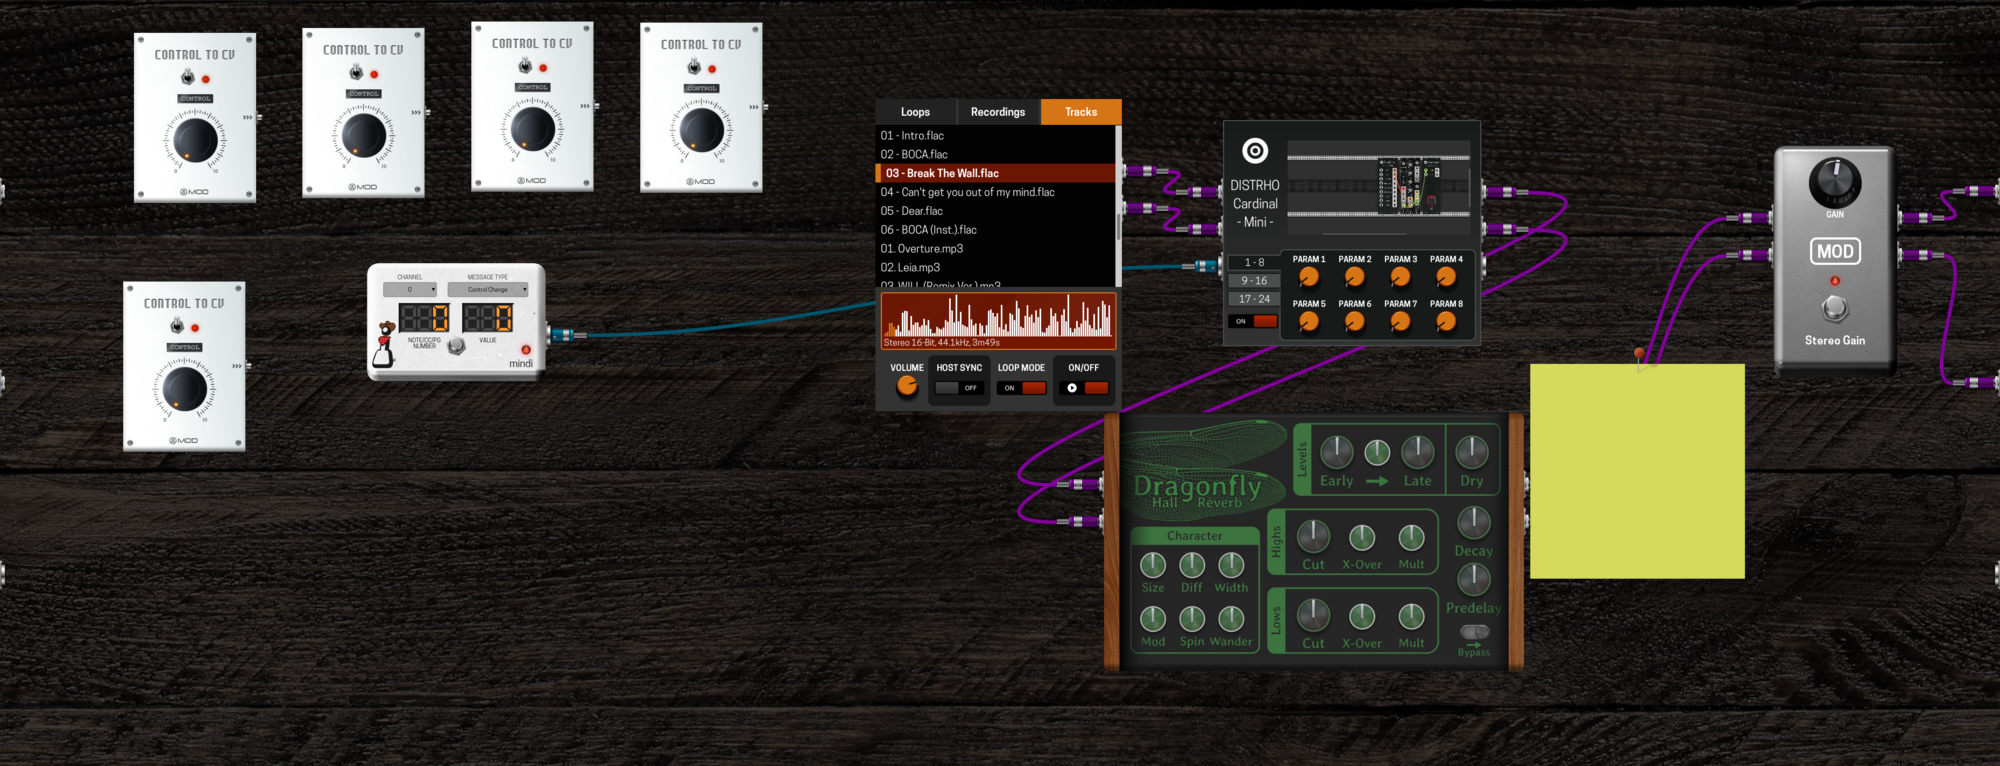Select track 02. Leia.mp3
Image resolution: width=2000 pixels, height=766 pixels.
coord(995,268)
